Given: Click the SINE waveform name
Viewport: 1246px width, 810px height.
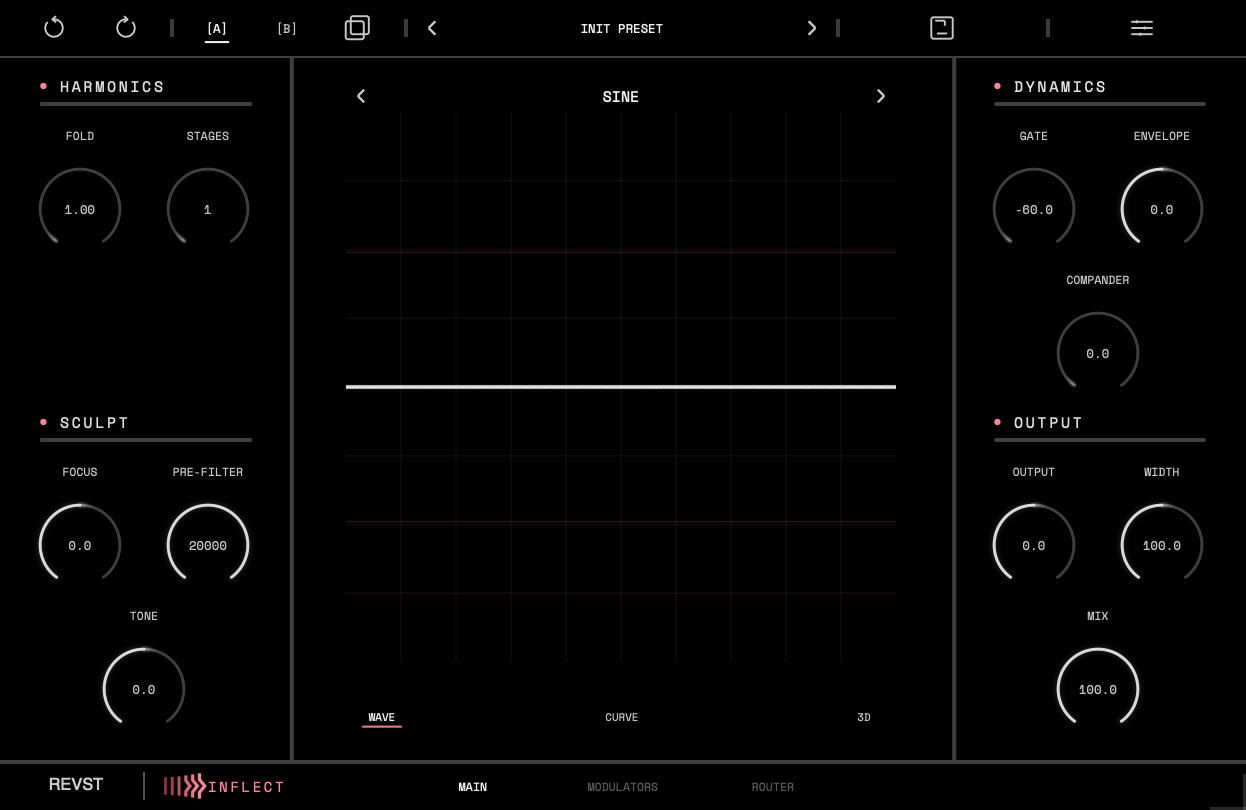Looking at the screenshot, I should pyautogui.click(x=621, y=97).
